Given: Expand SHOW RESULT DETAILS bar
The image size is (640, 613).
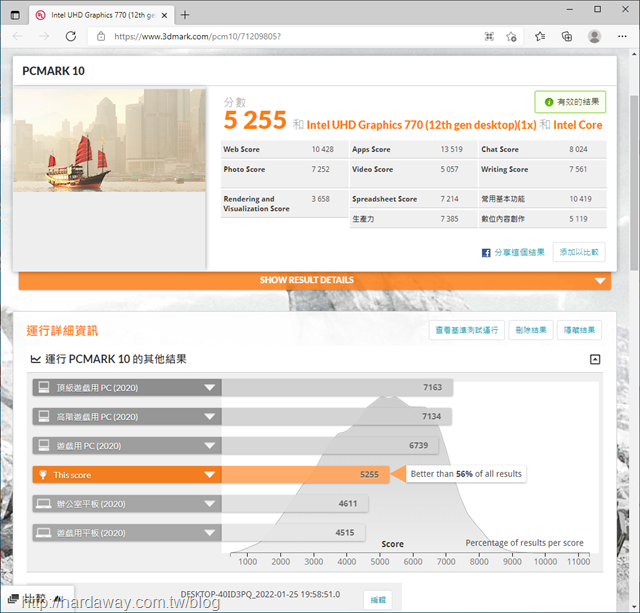Looking at the screenshot, I should (315, 280).
